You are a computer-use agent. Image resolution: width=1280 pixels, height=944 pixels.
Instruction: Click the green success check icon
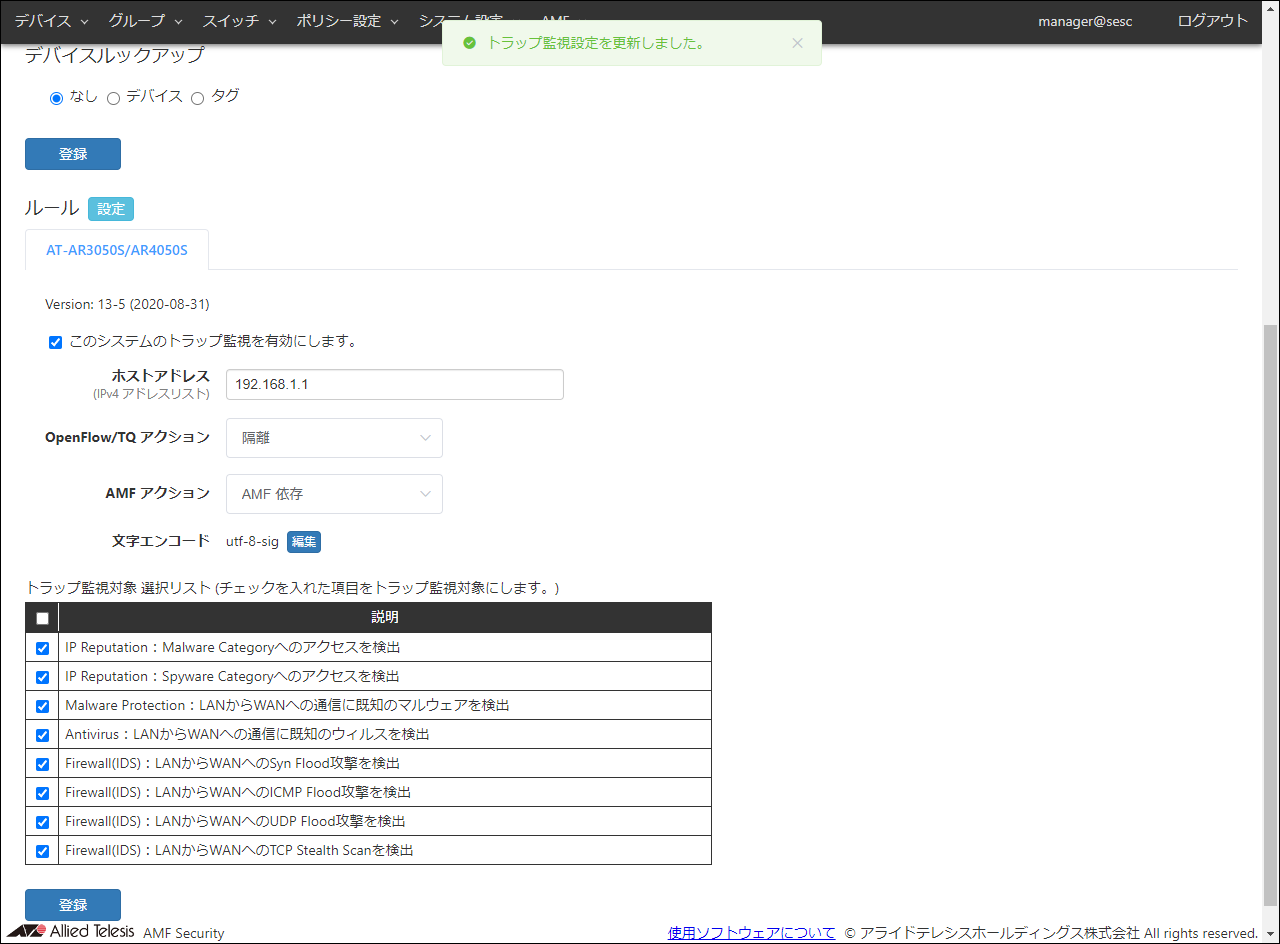[469, 43]
